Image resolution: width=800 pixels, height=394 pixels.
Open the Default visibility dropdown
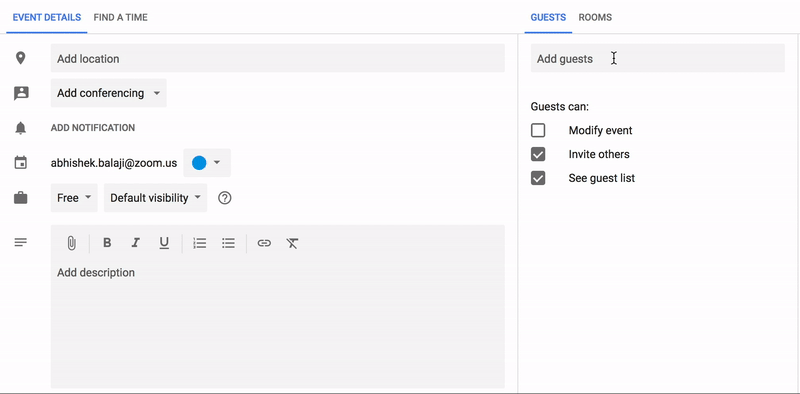[156, 198]
